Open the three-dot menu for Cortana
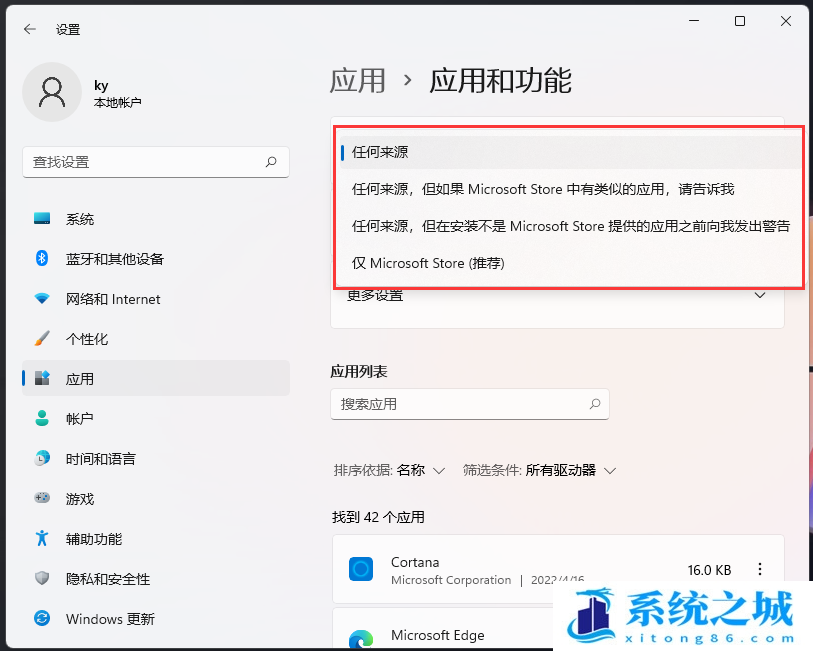The height and width of the screenshot is (651, 813). 759,569
